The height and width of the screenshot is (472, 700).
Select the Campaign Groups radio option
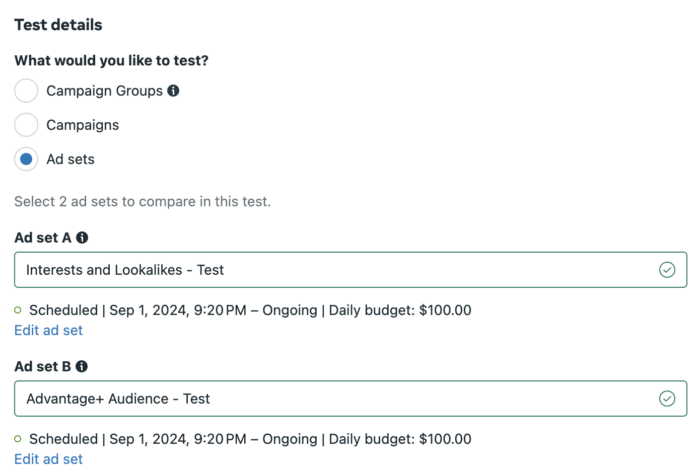pyautogui.click(x=26, y=91)
